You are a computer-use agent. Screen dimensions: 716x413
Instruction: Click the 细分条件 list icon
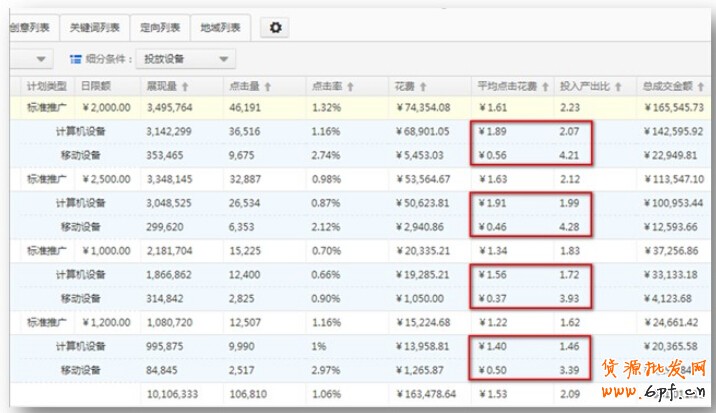tap(75, 60)
